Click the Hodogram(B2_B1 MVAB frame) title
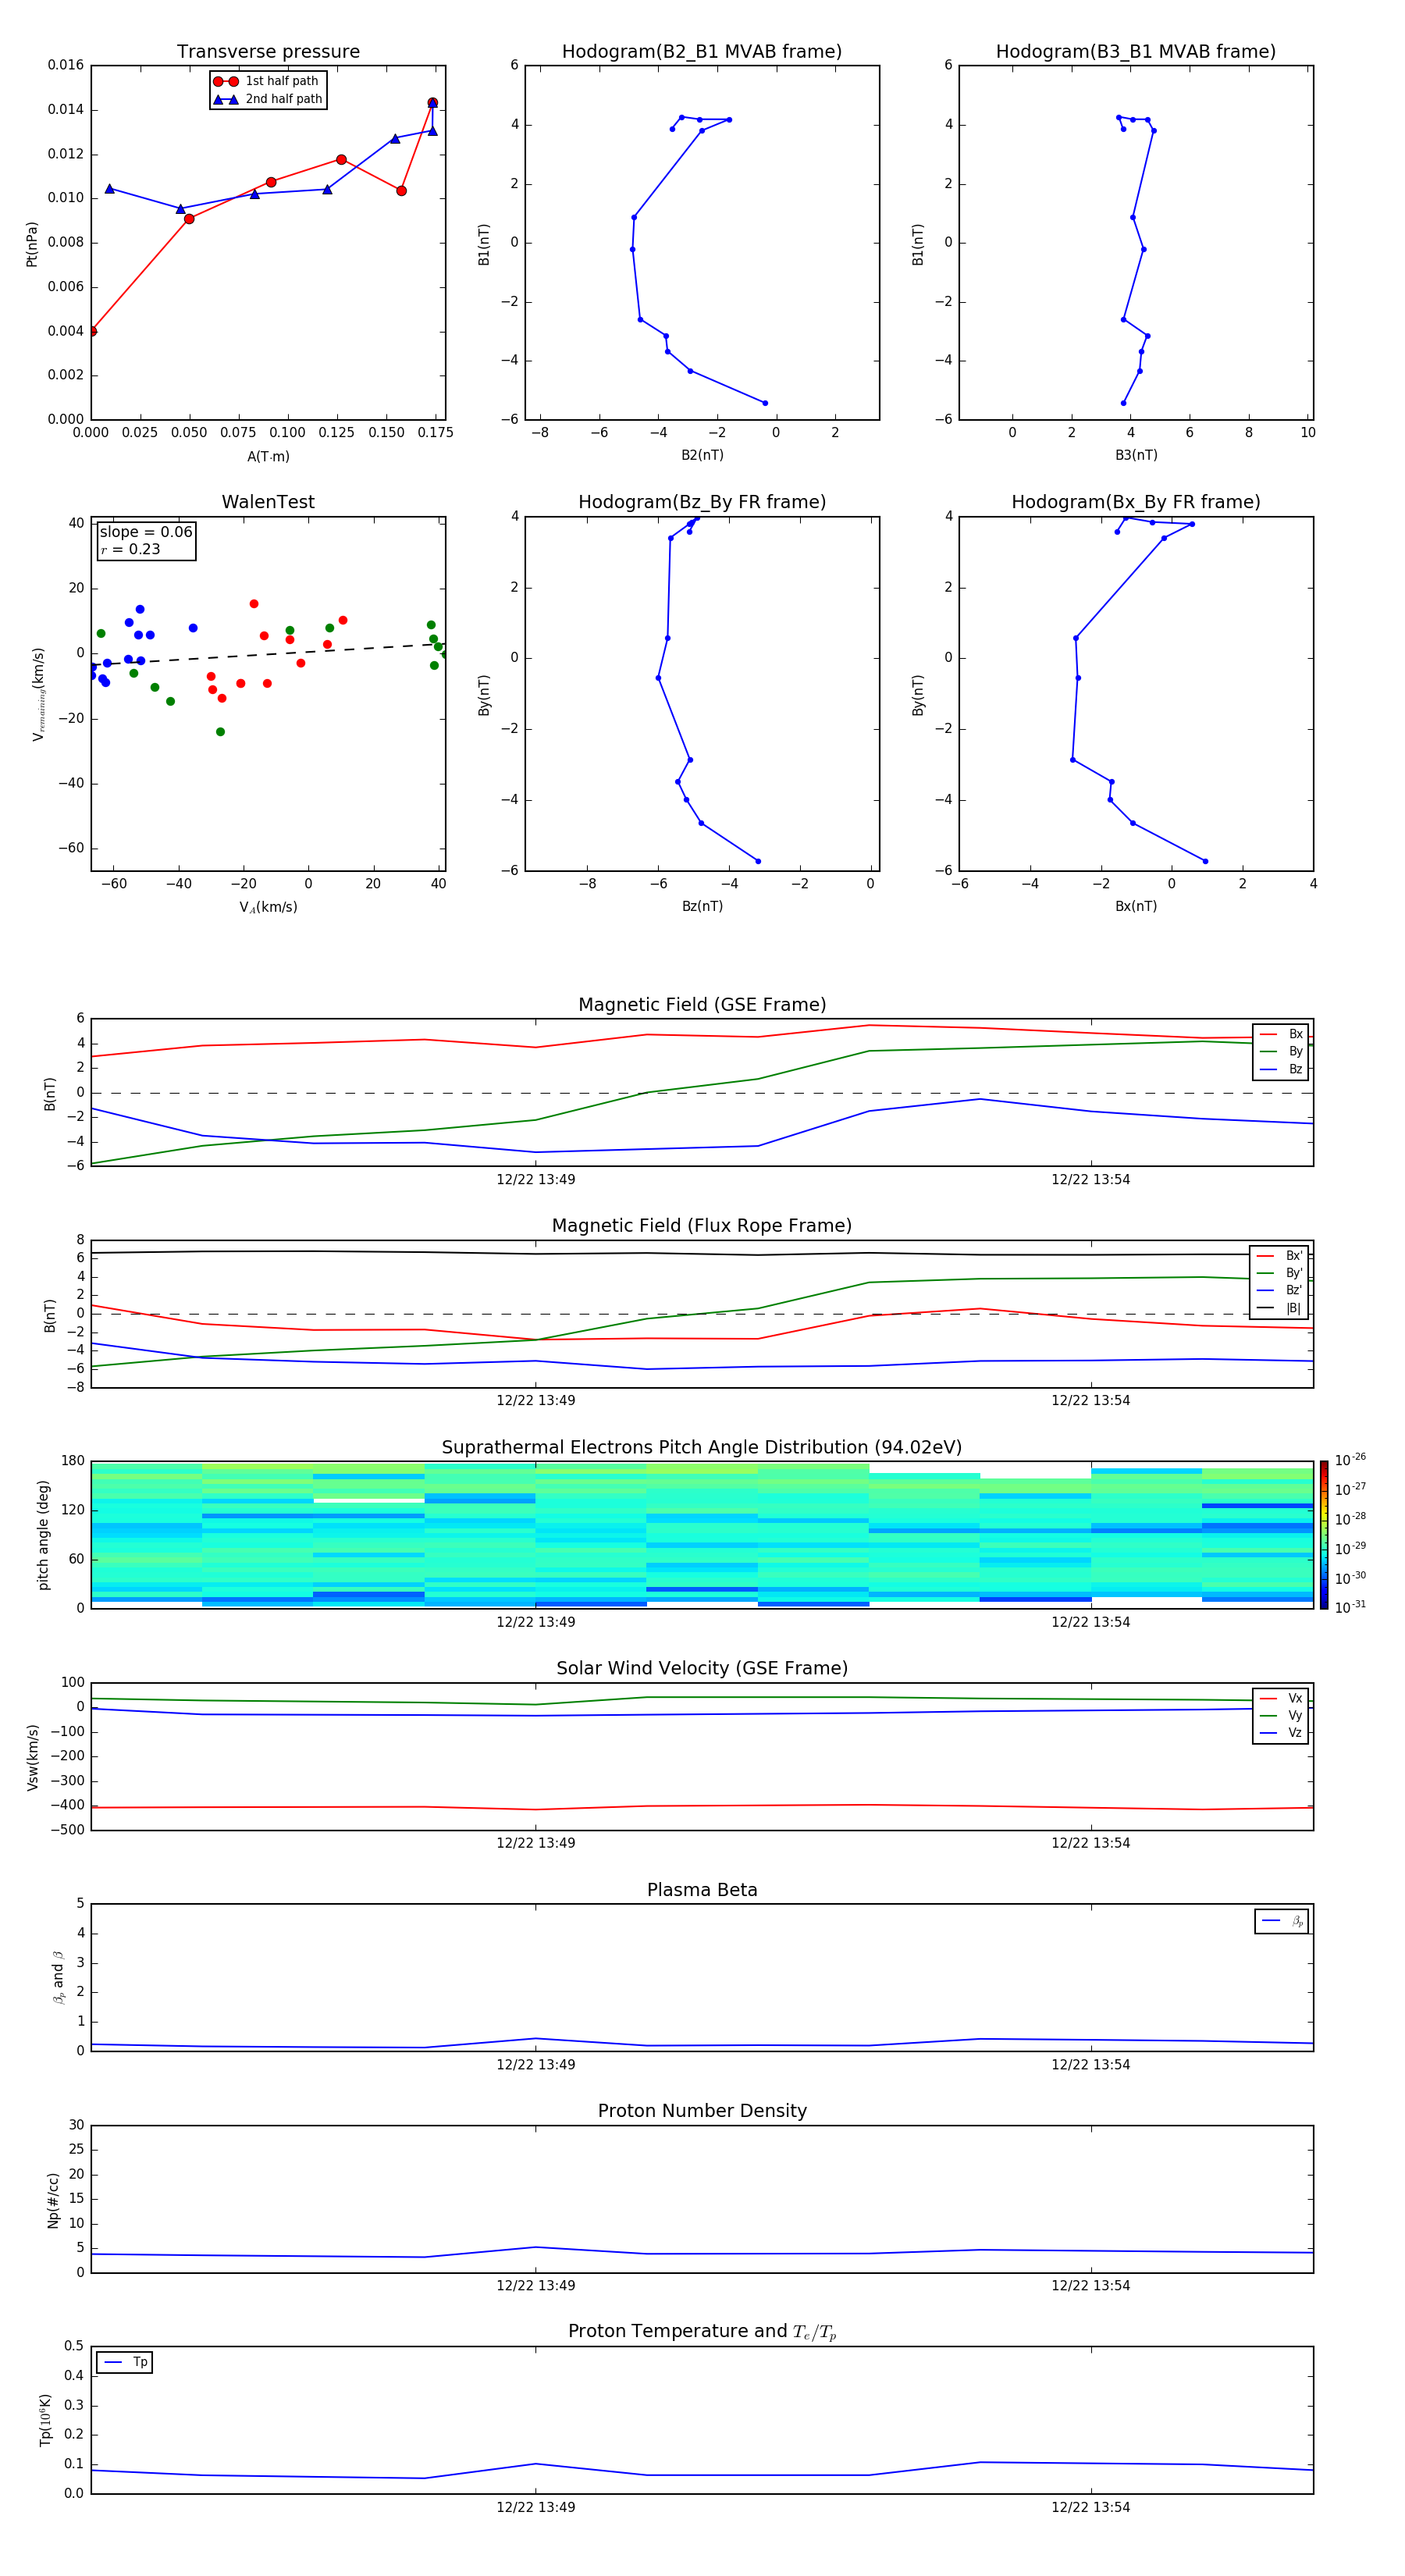Image resolution: width=1405 pixels, height=2576 pixels. [x=702, y=52]
